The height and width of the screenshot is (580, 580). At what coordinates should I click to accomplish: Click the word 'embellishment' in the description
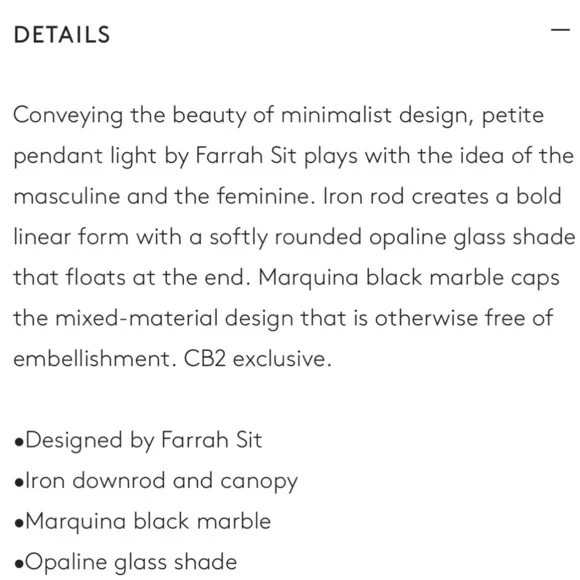click(x=95, y=358)
